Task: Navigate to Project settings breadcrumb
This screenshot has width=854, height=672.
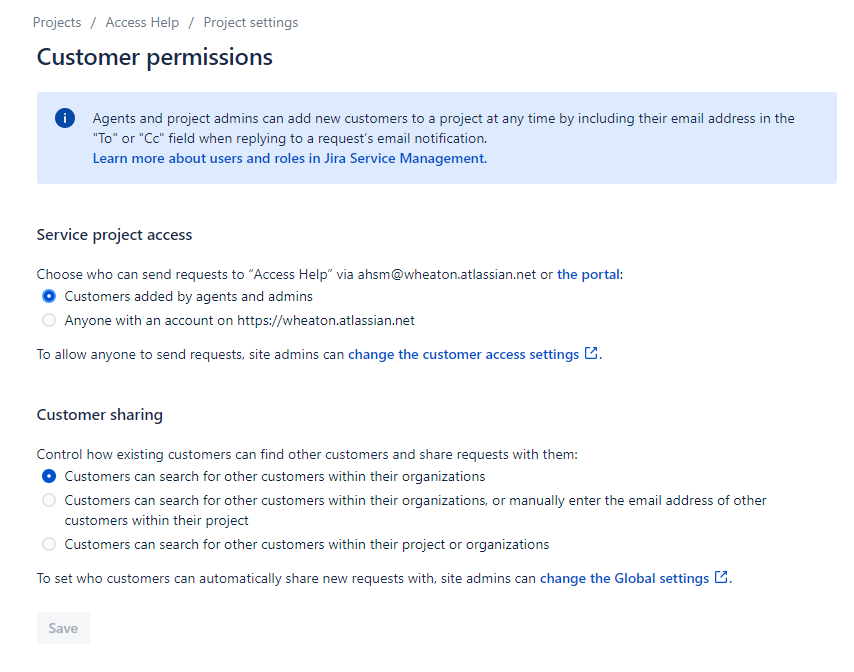Action: click(x=251, y=22)
